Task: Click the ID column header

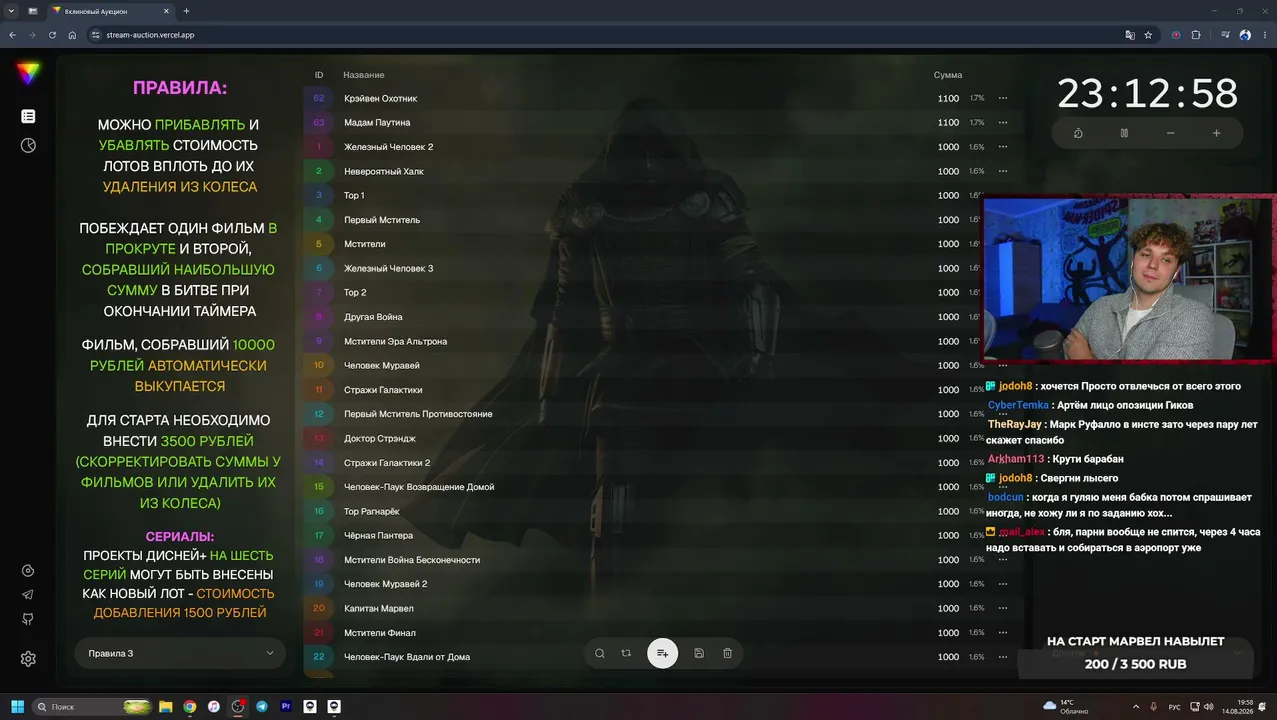Action: (x=319, y=75)
